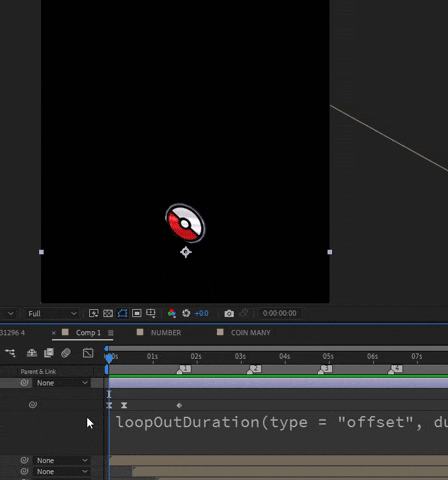448x480 pixels.
Task: Switch to the NUMBER composition tab
Action: (x=166, y=333)
